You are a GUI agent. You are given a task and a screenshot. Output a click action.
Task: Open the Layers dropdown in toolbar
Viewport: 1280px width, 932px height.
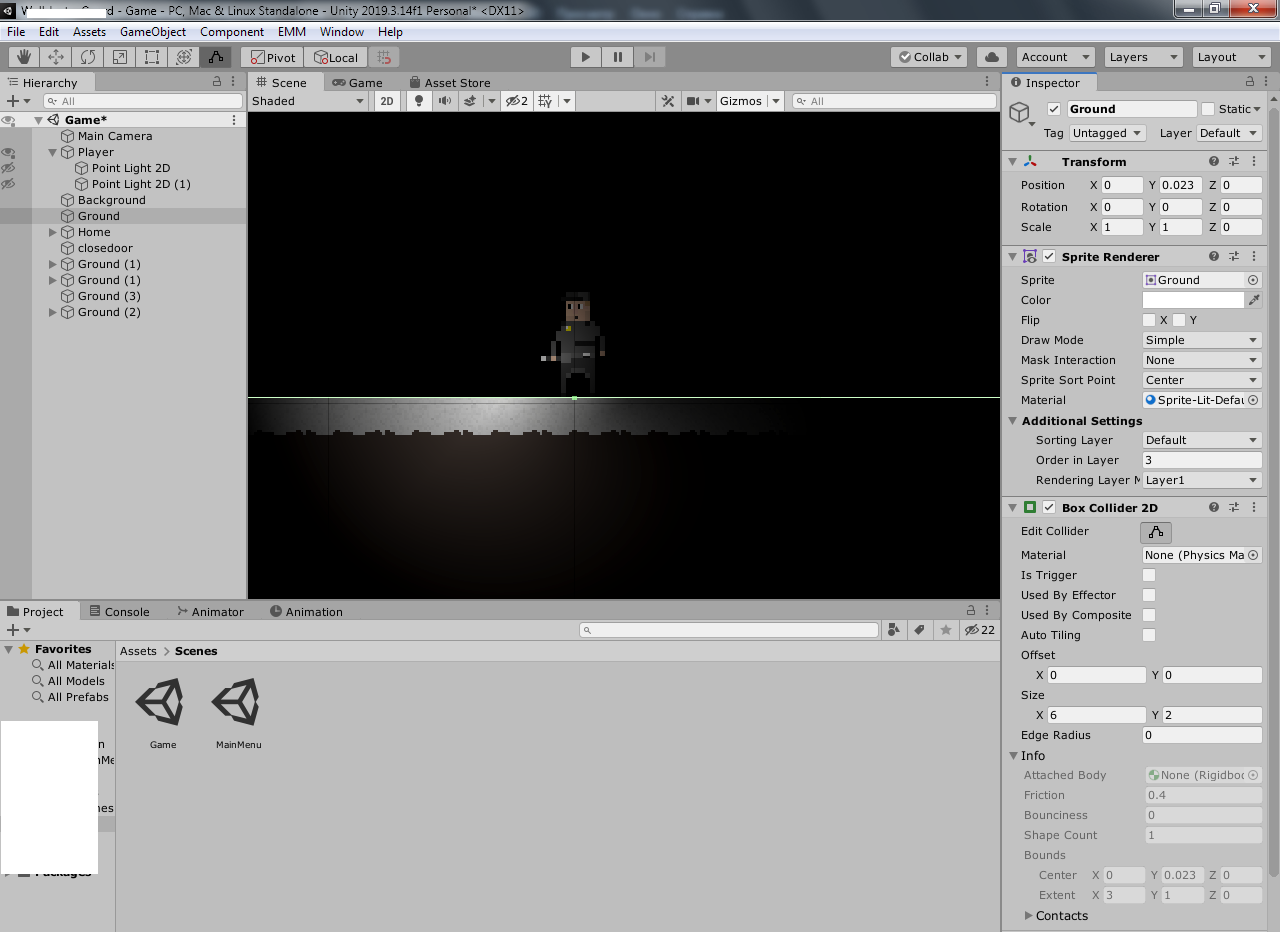tap(1143, 57)
